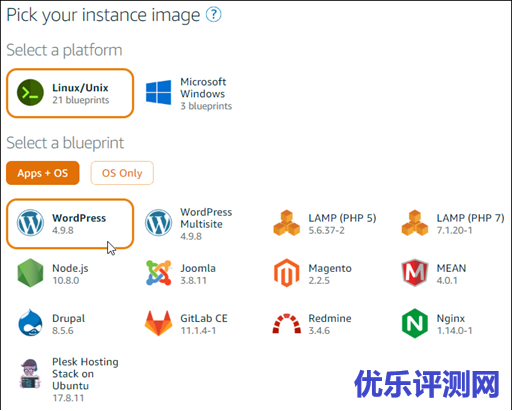Select the WordPress 4.9.8 blueprint

(x=70, y=224)
